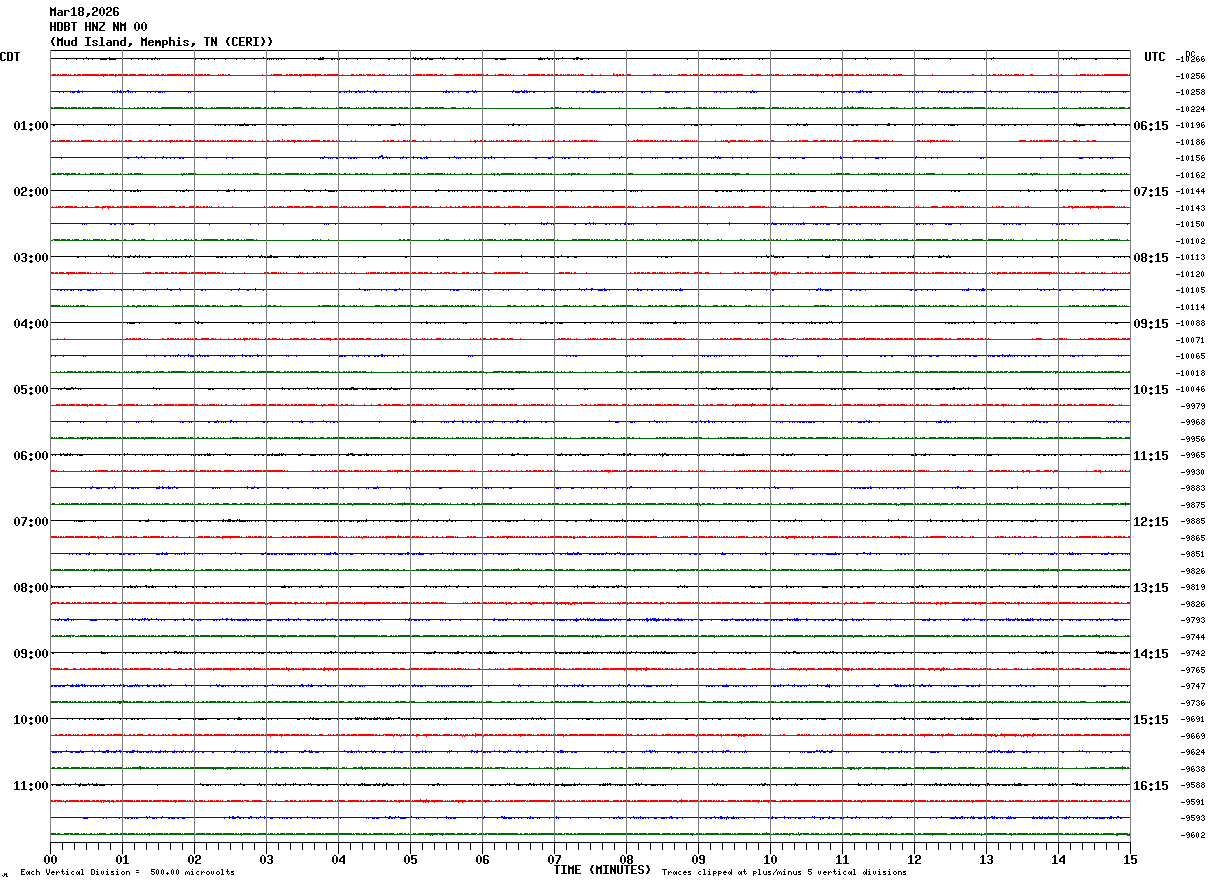
Task: Select the Mud Island, Memphis station title
Action: (x=161, y=42)
